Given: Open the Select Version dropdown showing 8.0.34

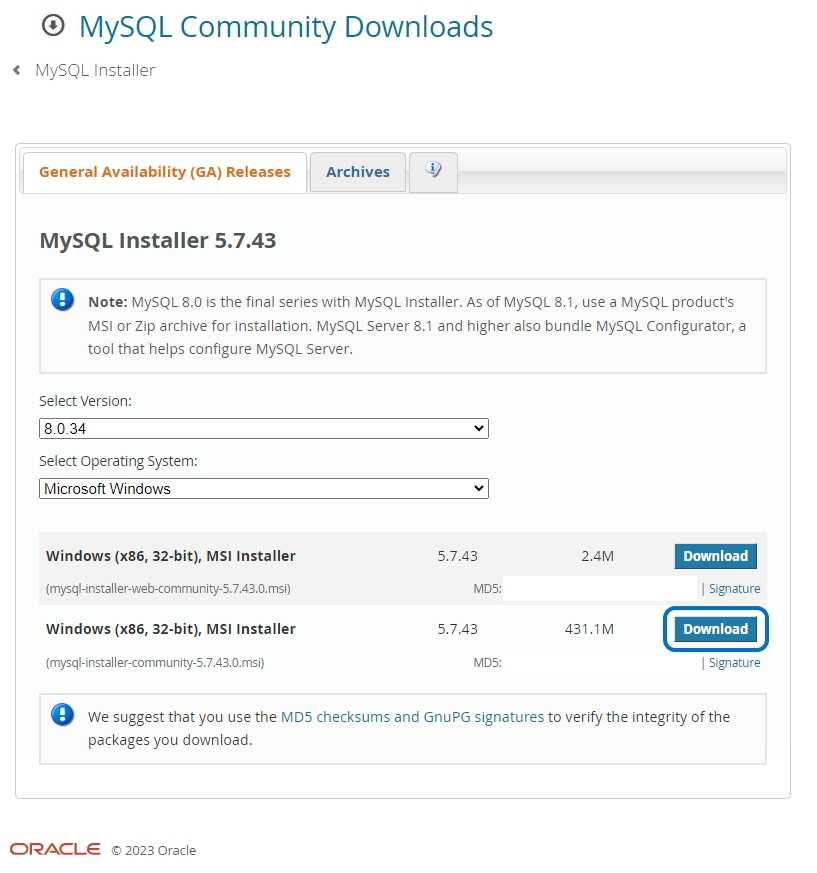Looking at the screenshot, I should pos(264,429).
